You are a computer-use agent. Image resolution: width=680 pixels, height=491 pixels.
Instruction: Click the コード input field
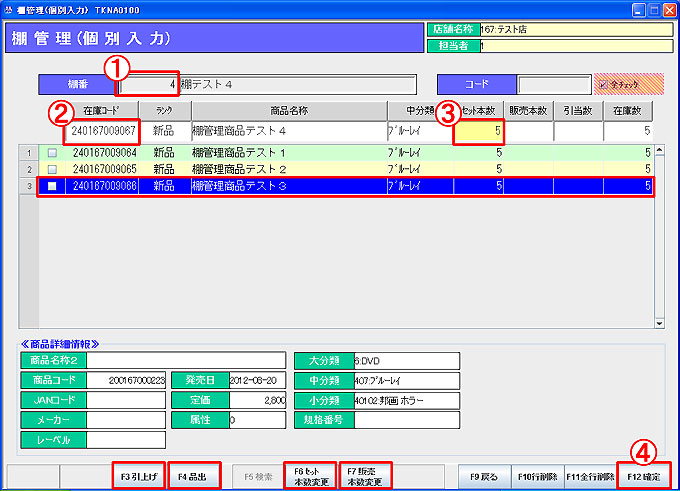tap(547, 85)
